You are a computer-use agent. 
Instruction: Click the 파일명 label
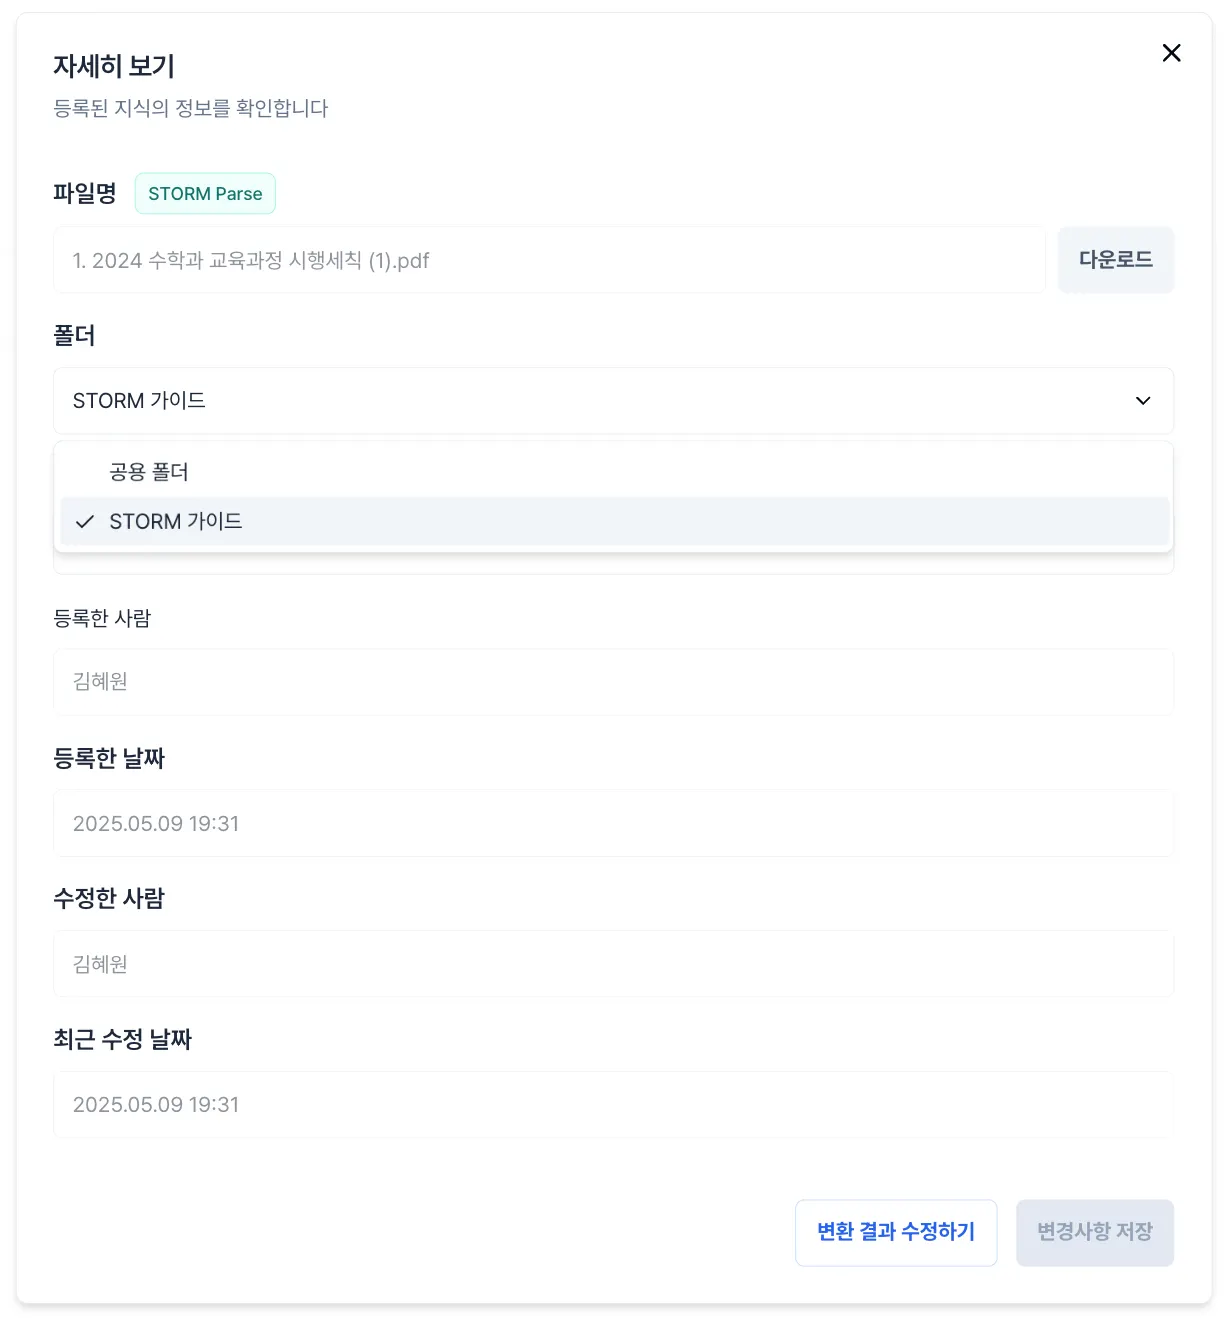(x=85, y=193)
